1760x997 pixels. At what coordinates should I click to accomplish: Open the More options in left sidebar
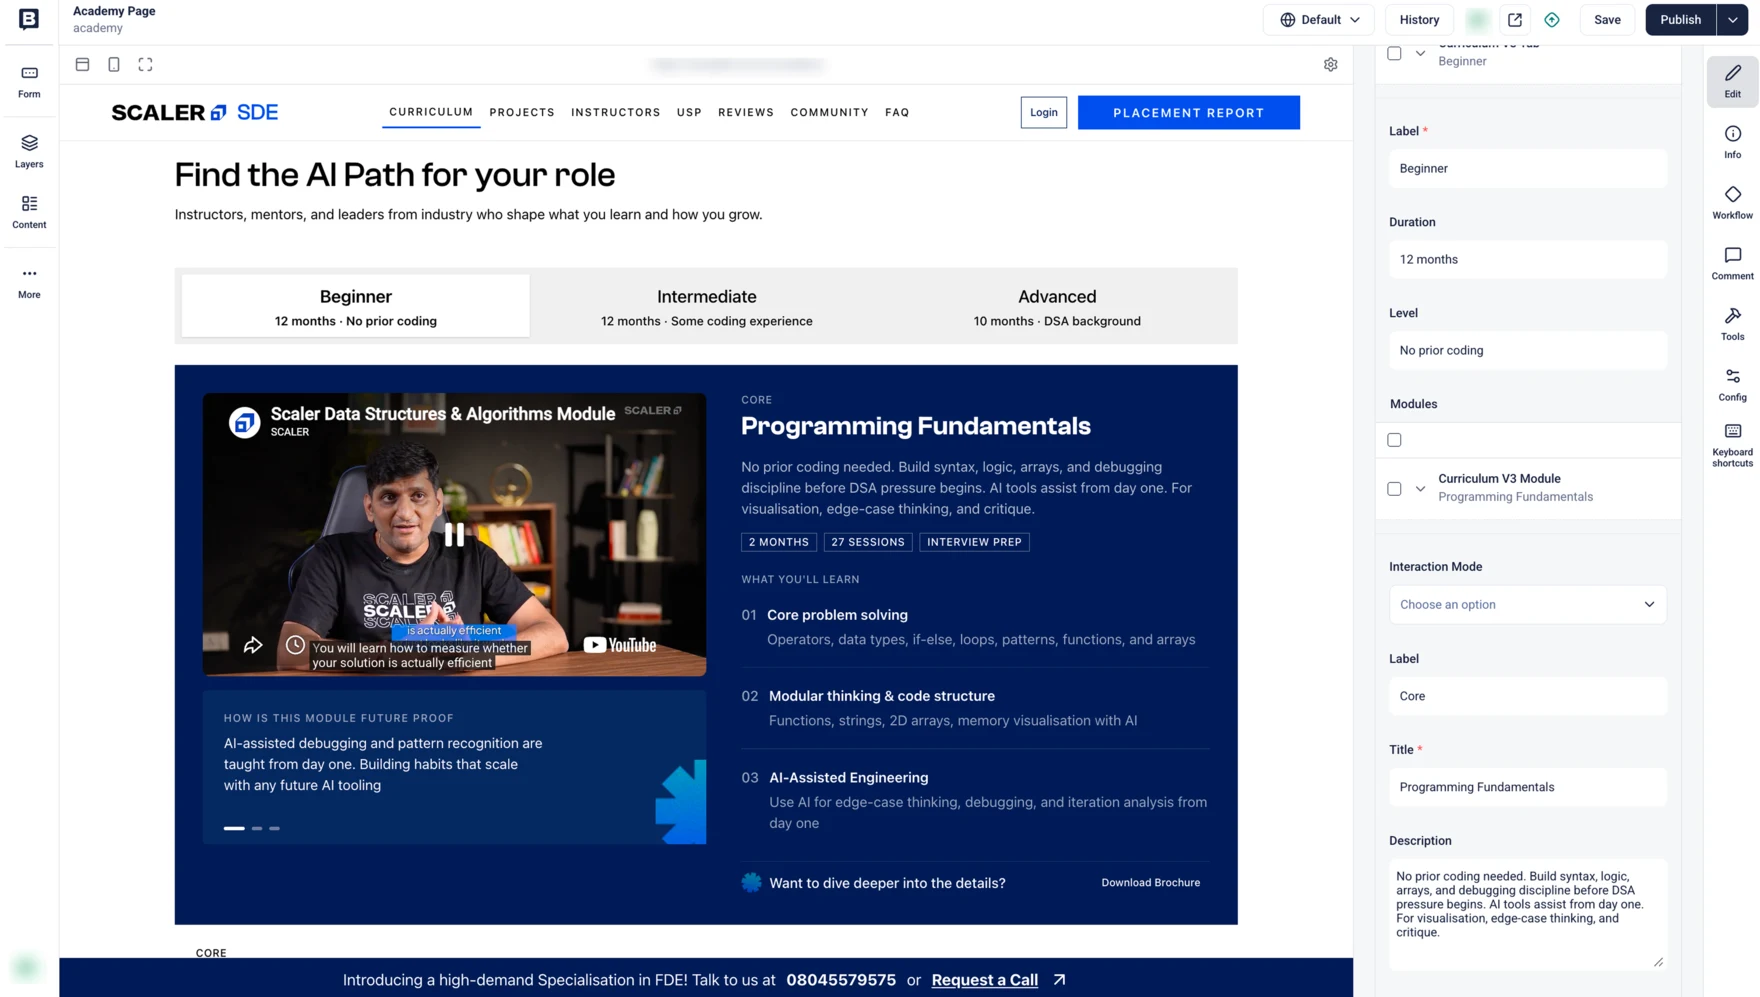[29, 282]
